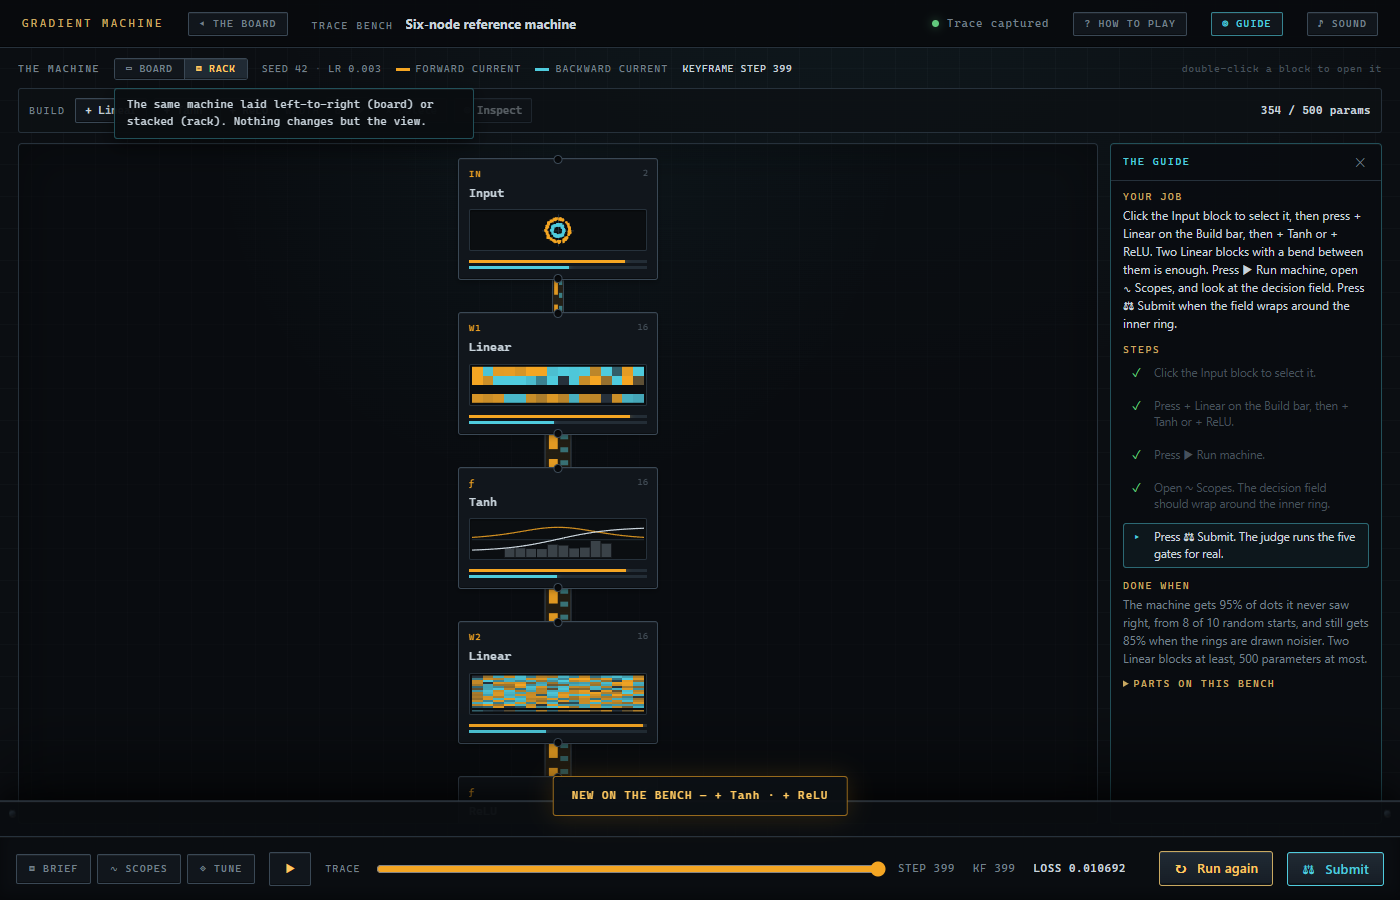Click the guide step 'Open Scopes. The decision field…'
Viewport: 1400px width, 900px height.
(1246, 496)
